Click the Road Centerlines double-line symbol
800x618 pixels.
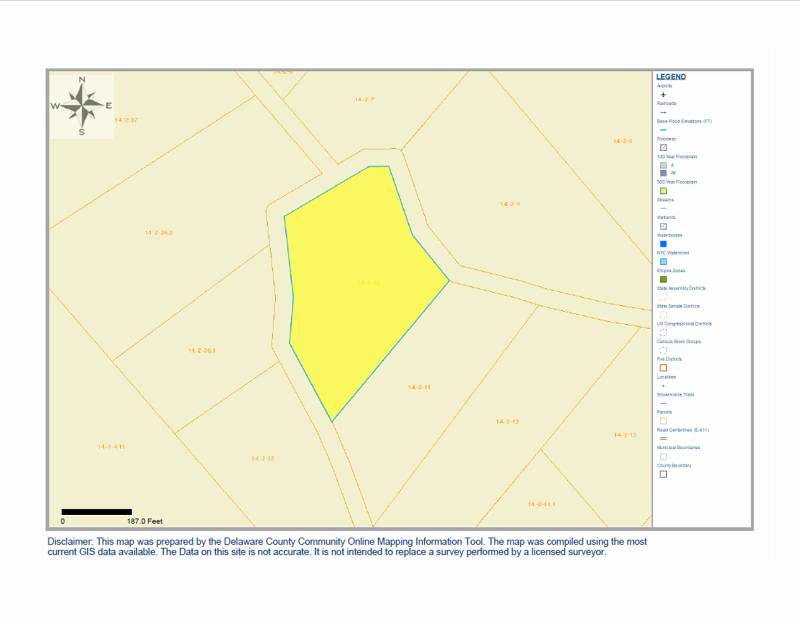coord(663,438)
